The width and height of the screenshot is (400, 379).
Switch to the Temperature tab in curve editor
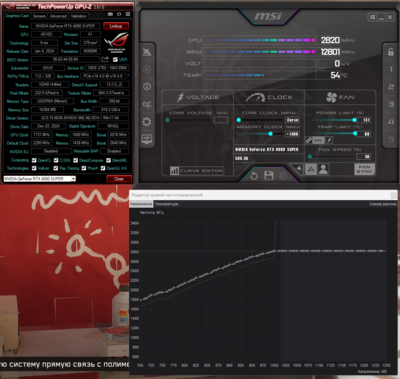pos(167,204)
